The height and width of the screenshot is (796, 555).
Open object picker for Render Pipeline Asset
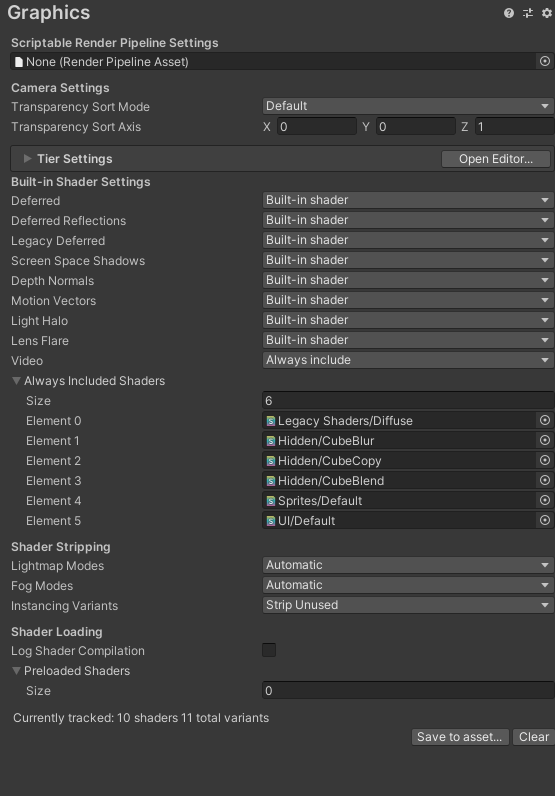pyautogui.click(x=545, y=61)
